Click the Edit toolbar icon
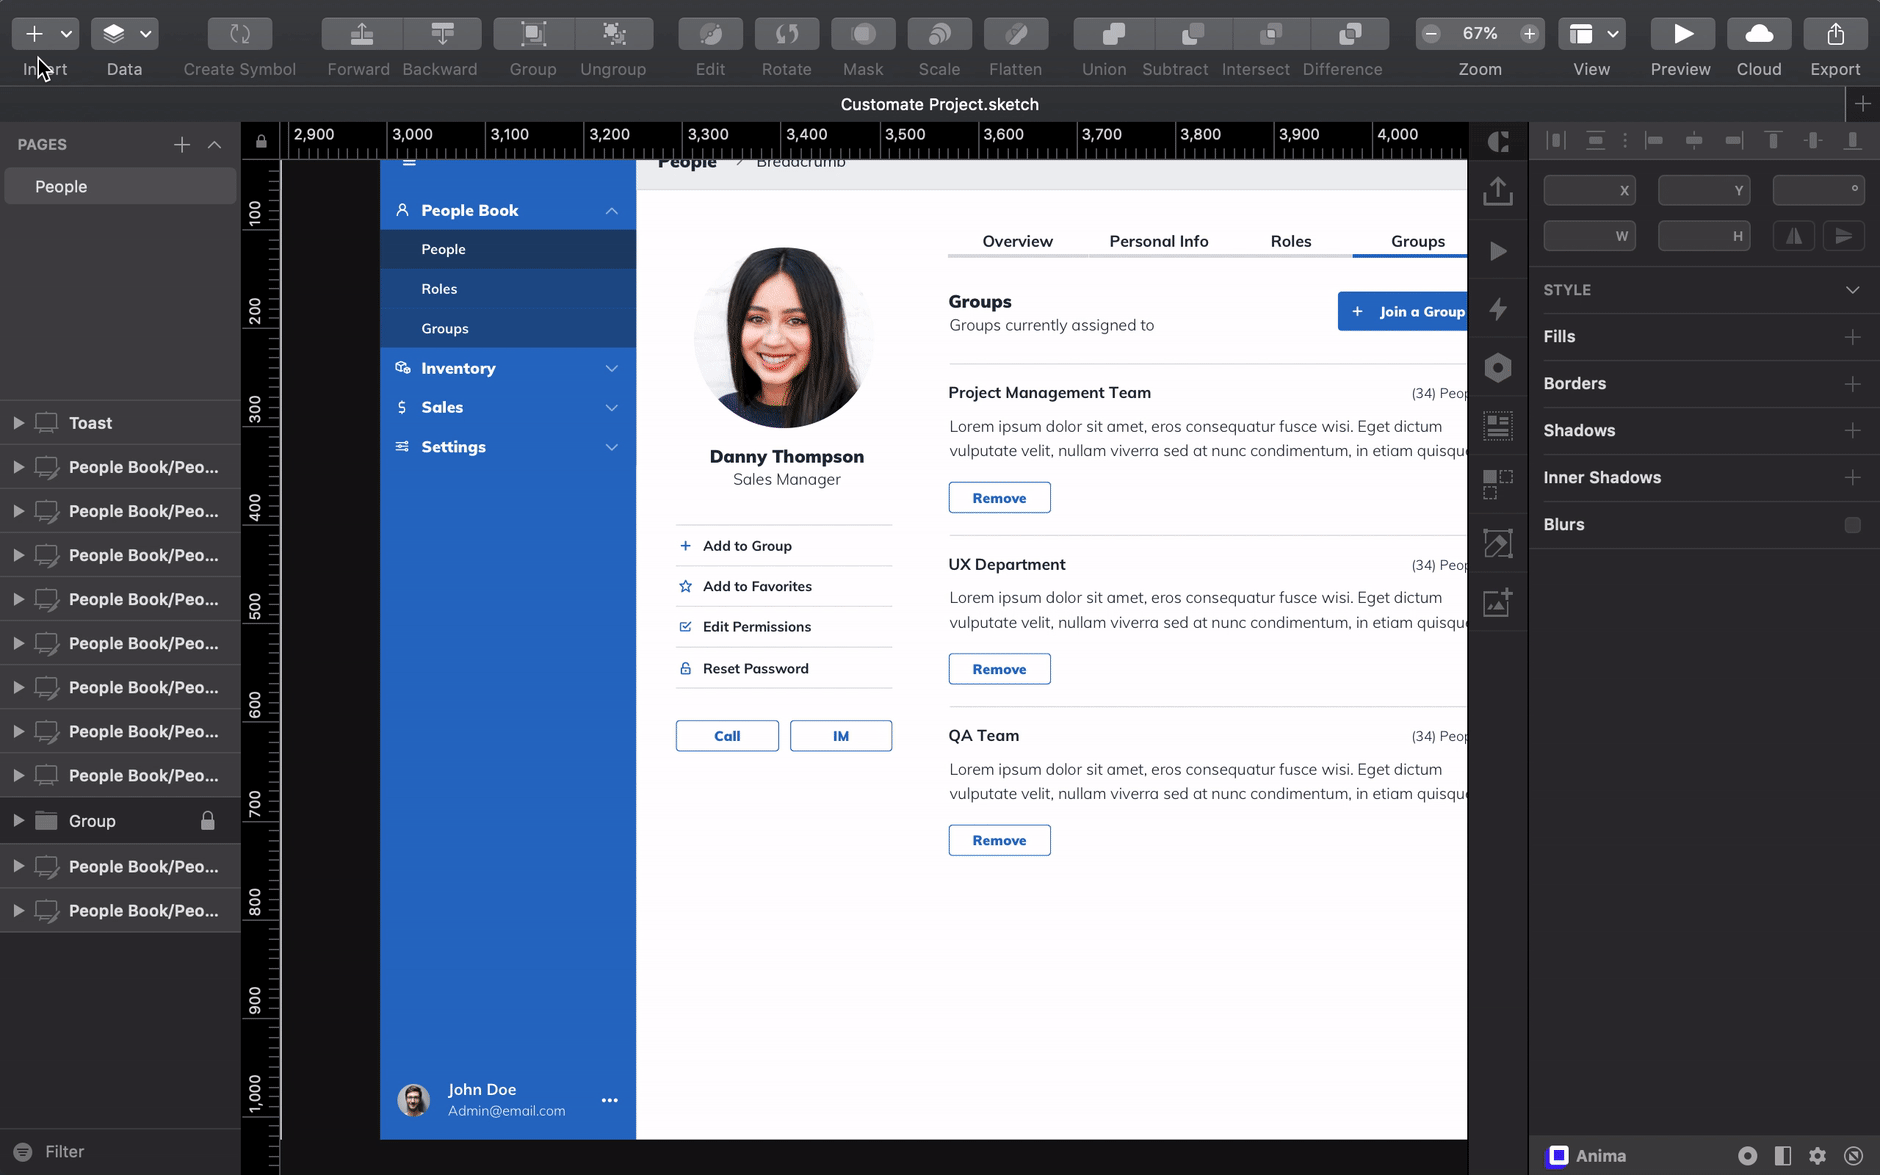This screenshot has width=1880, height=1175. coord(710,34)
